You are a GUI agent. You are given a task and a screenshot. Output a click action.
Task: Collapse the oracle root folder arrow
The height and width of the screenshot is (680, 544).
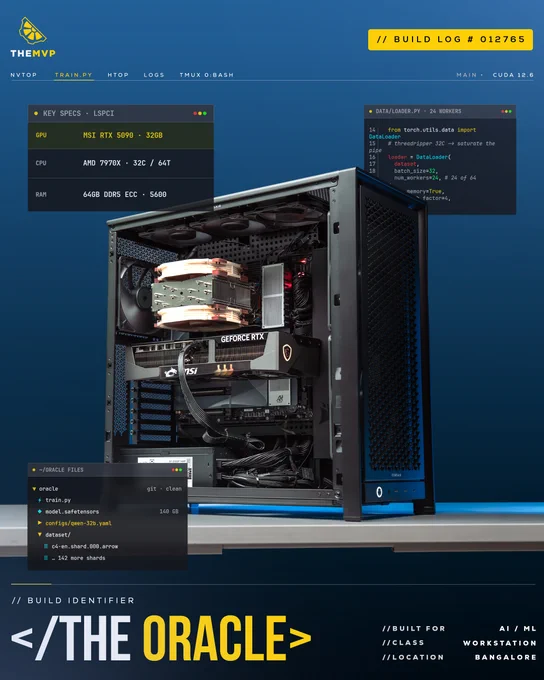click(x=34, y=489)
